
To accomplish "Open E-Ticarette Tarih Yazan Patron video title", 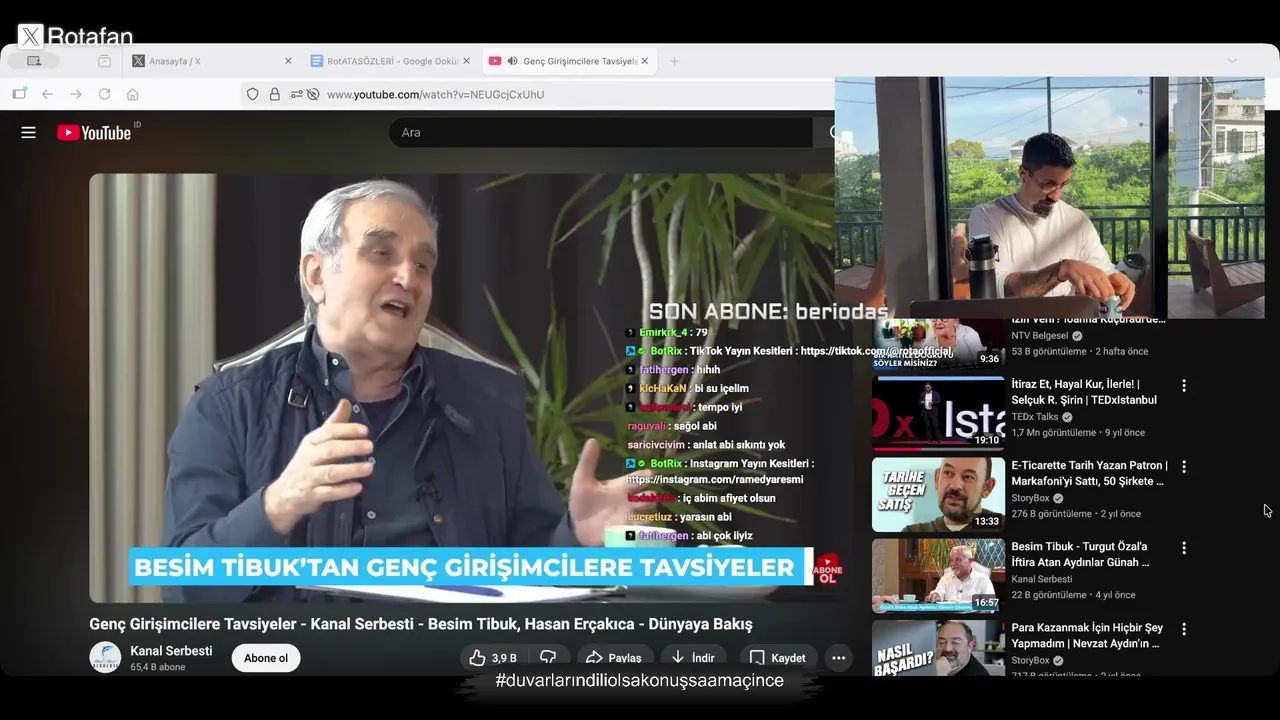I will tap(1089, 473).
